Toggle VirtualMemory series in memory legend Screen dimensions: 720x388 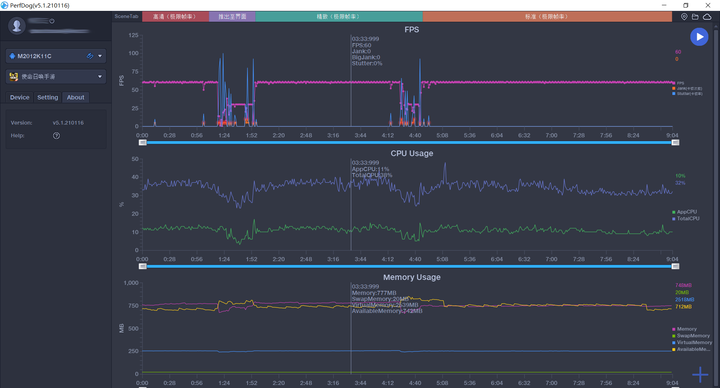[x=692, y=343]
